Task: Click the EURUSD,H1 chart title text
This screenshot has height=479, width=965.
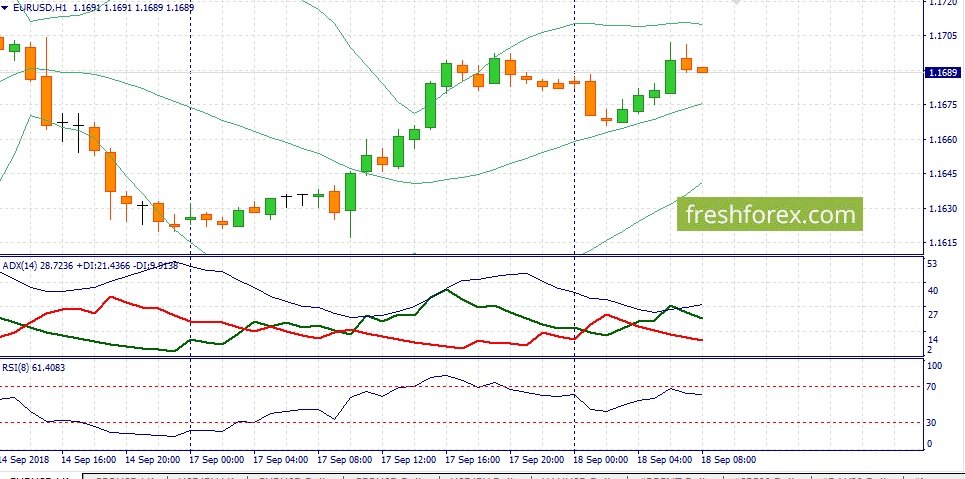Action: 39,8
